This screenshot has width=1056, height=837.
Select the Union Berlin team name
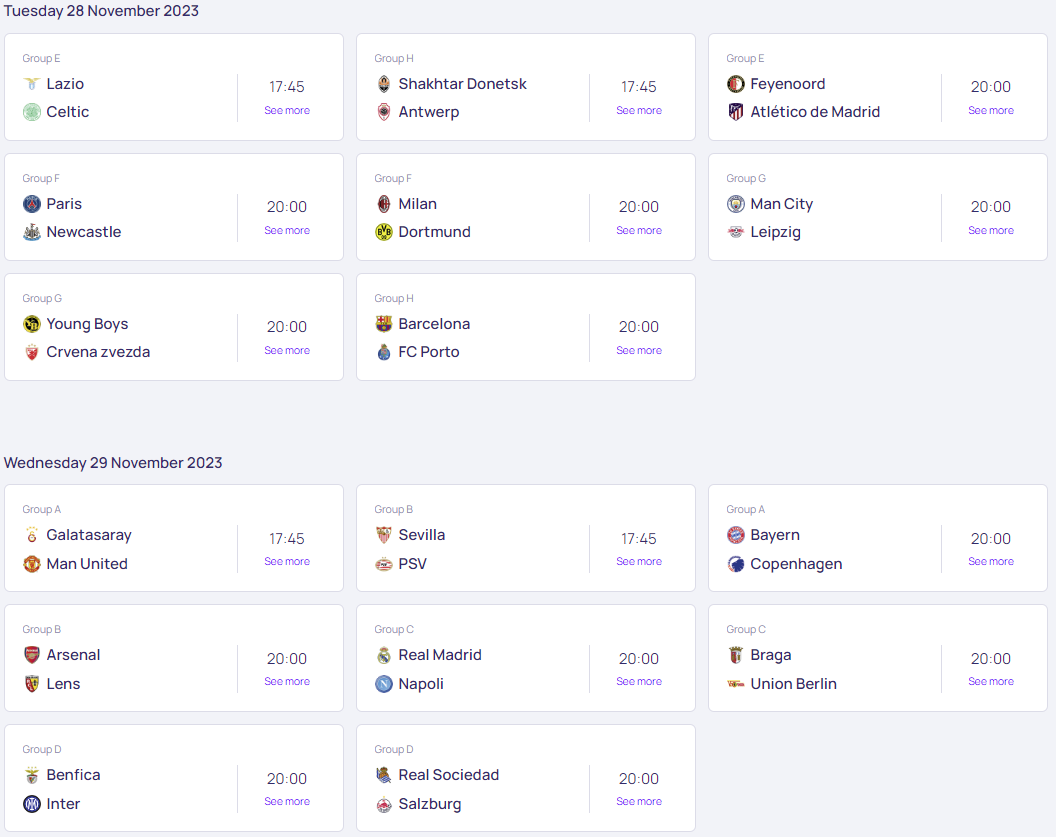(x=794, y=684)
